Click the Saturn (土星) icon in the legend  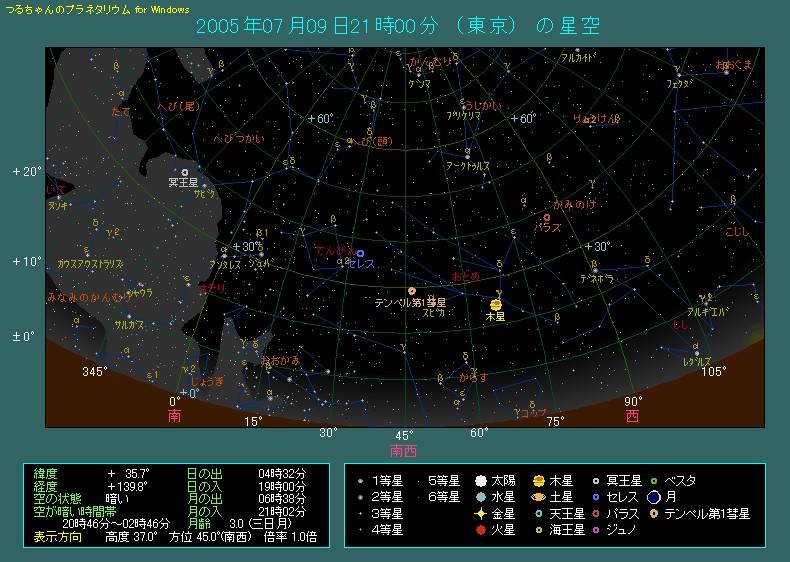(x=538, y=496)
